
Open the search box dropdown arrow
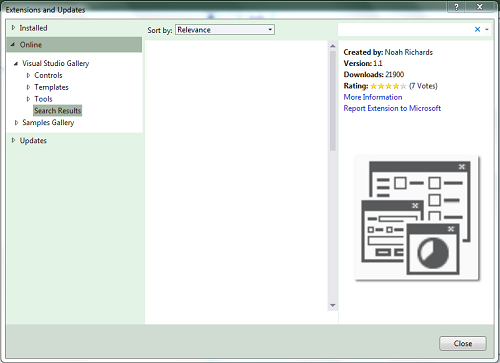tap(487, 30)
